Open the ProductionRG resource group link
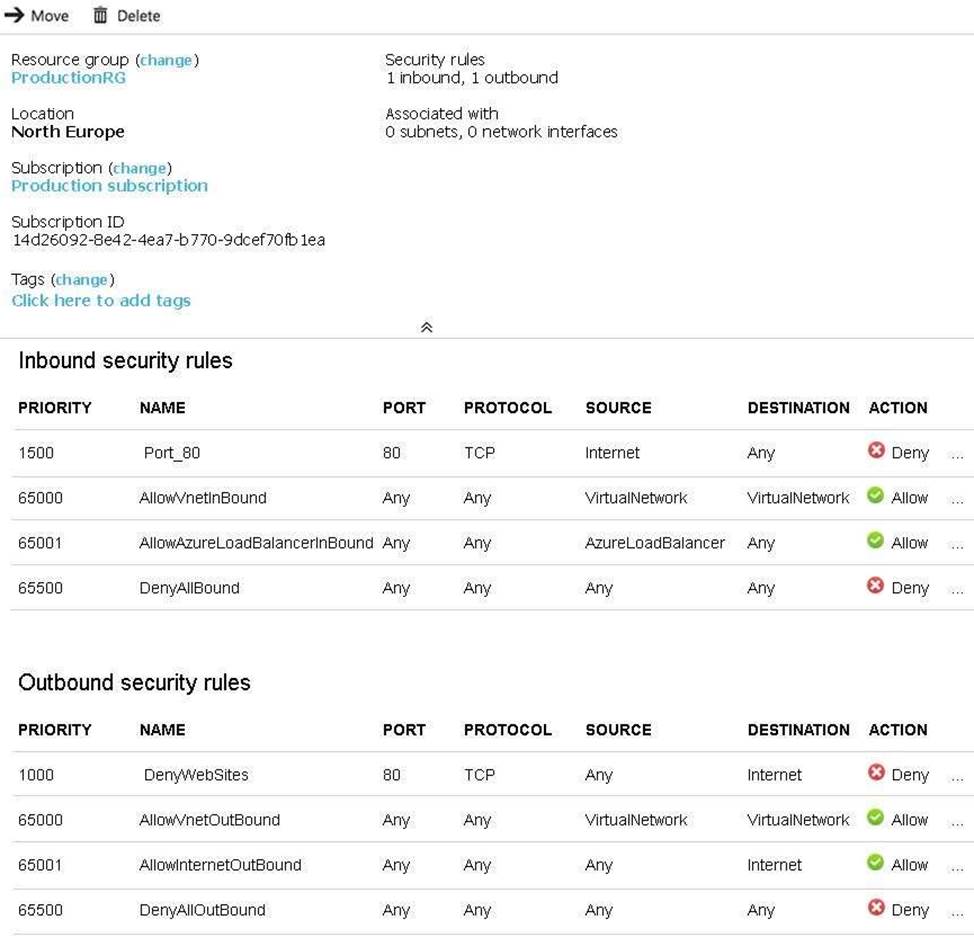974x937 pixels. (68, 78)
